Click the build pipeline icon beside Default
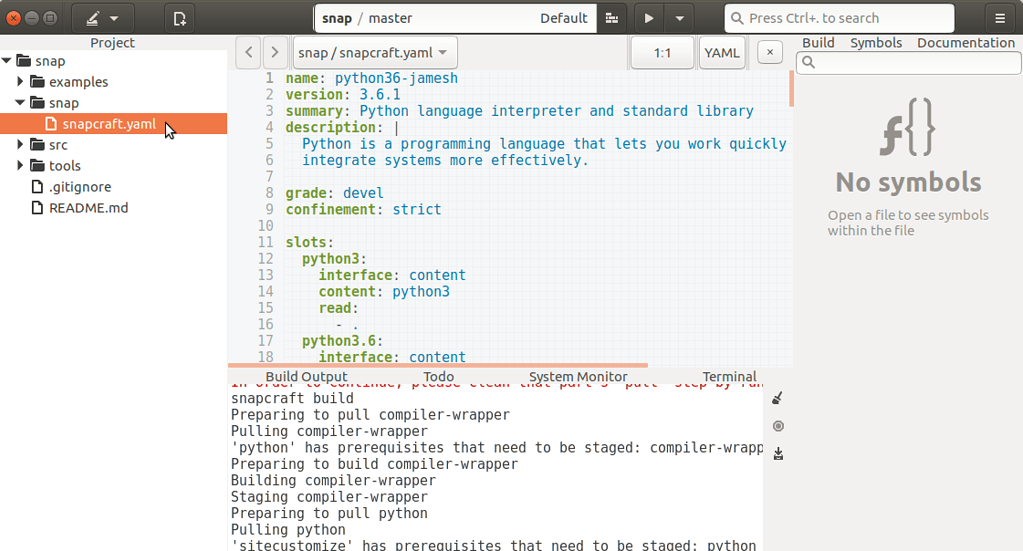Viewport: 1023px width, 551px height. (x=611, y=18)
